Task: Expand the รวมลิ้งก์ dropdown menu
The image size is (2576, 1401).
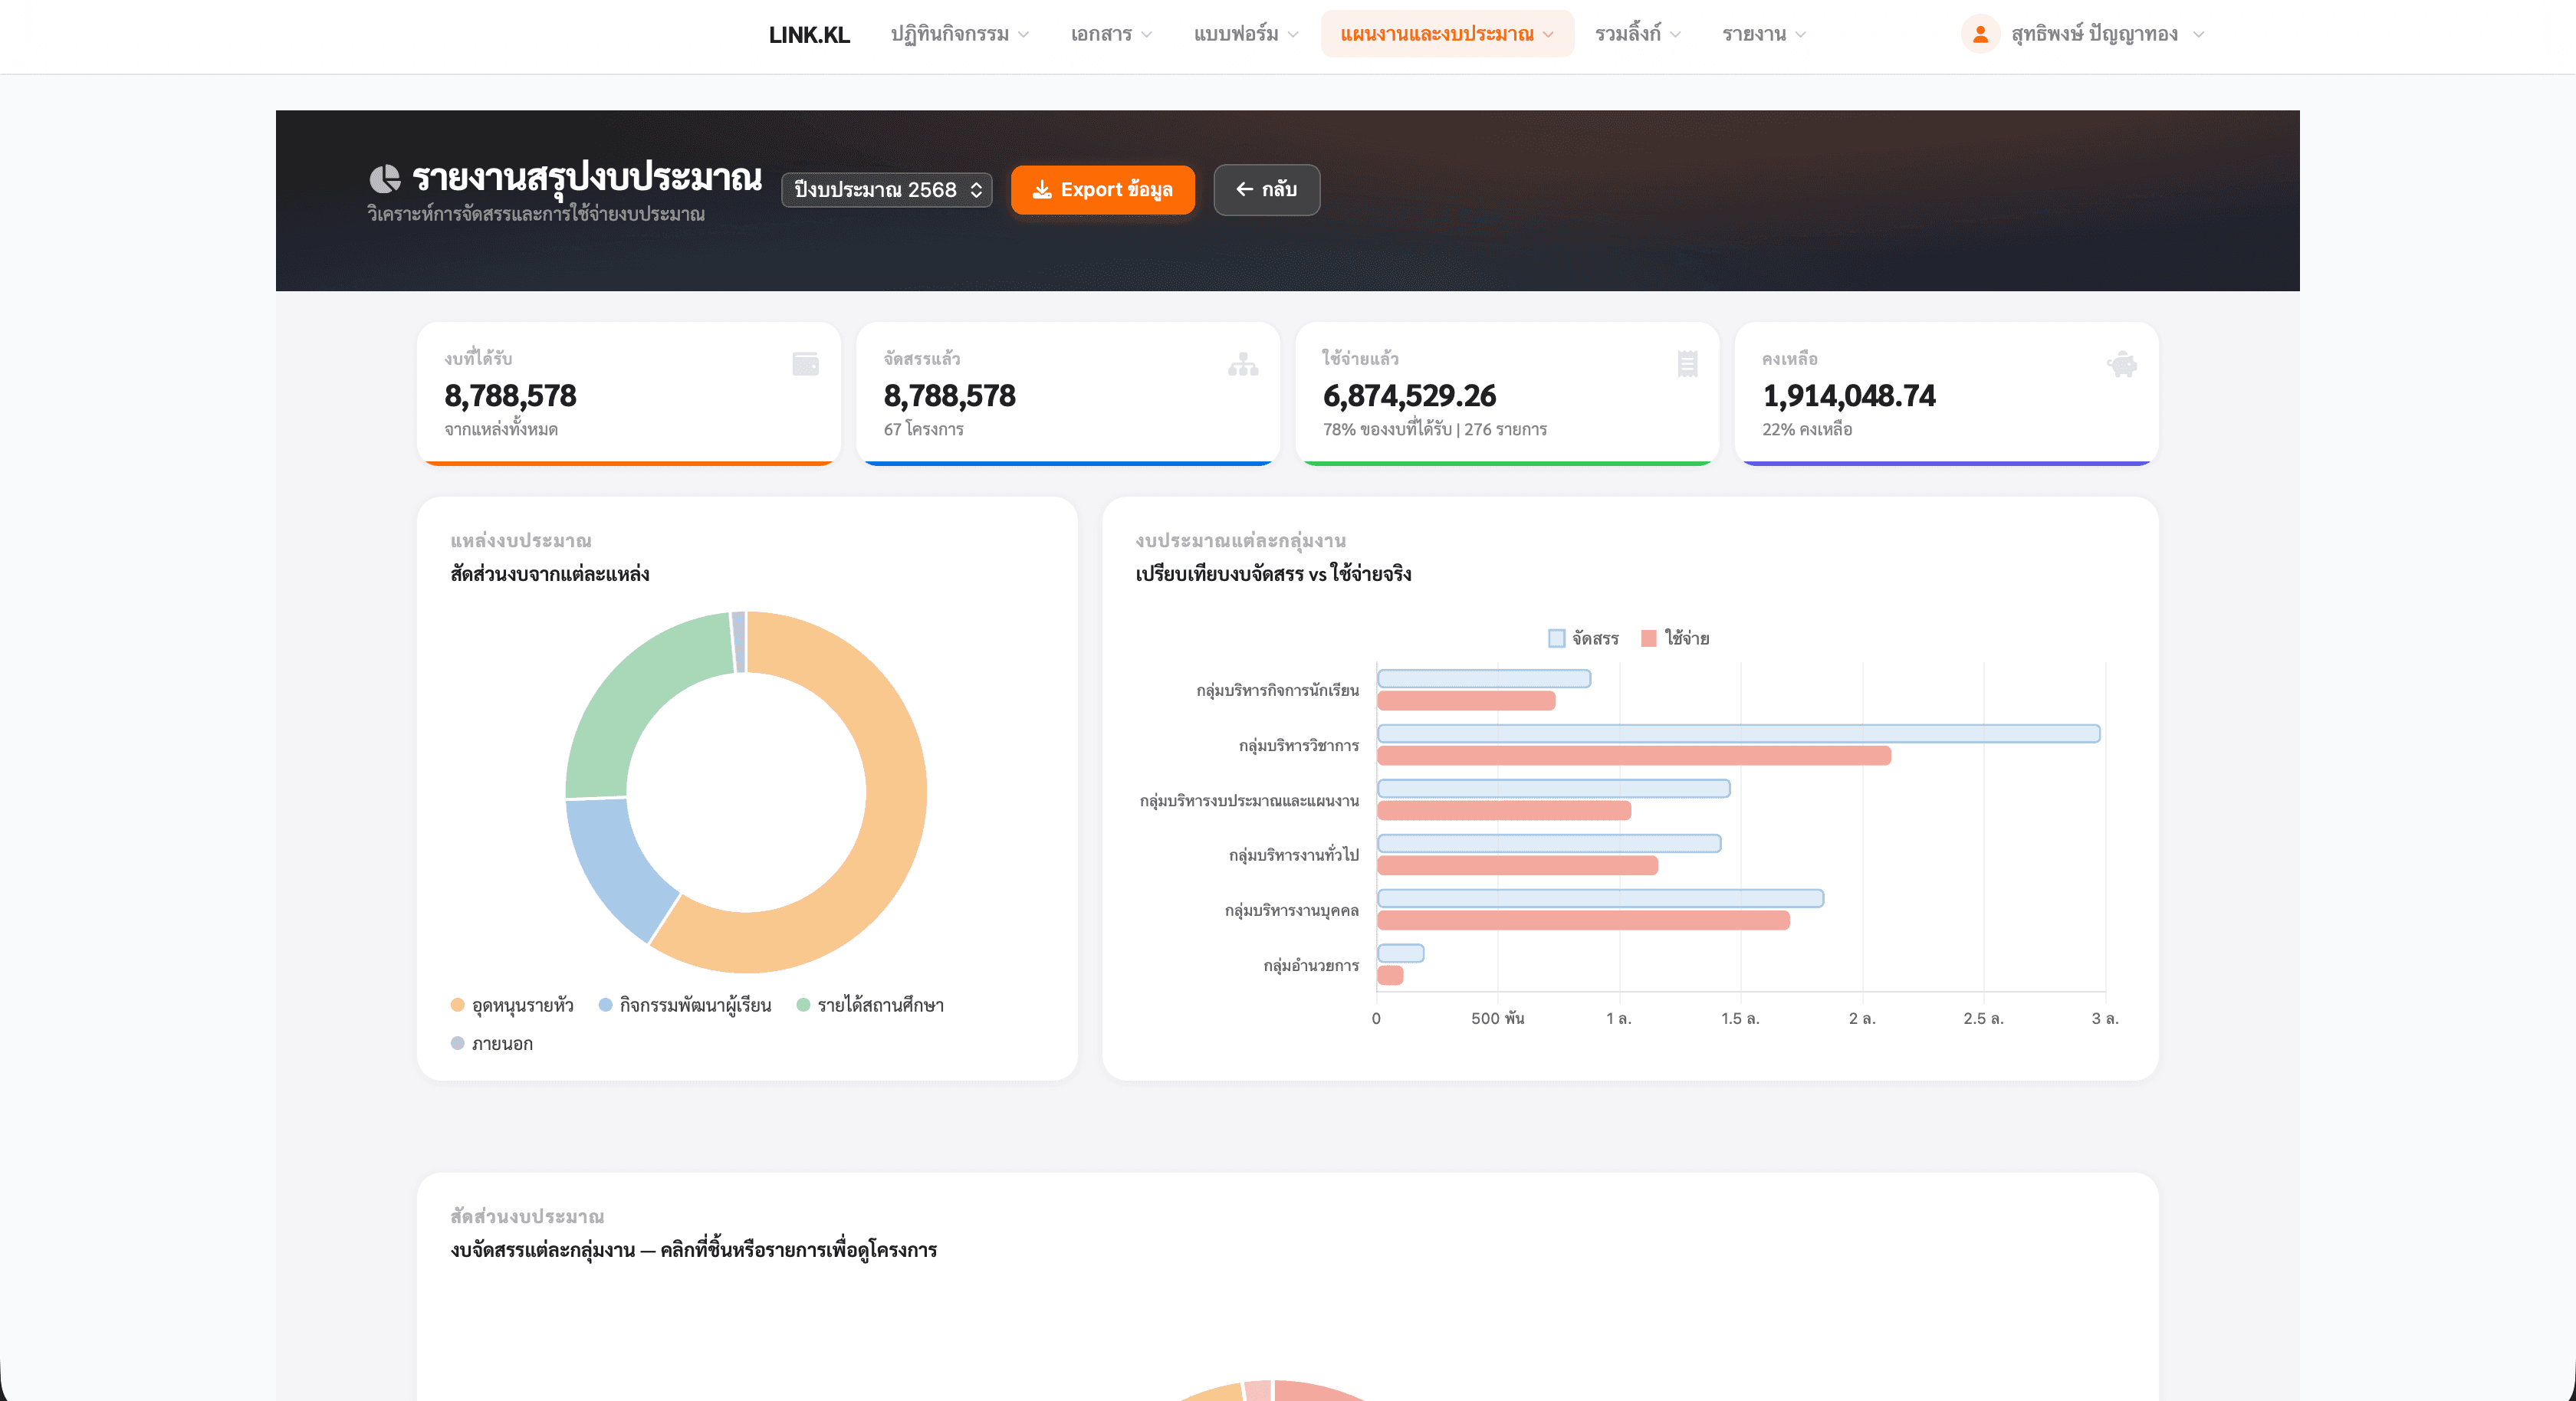Action: pos(1637,34)
